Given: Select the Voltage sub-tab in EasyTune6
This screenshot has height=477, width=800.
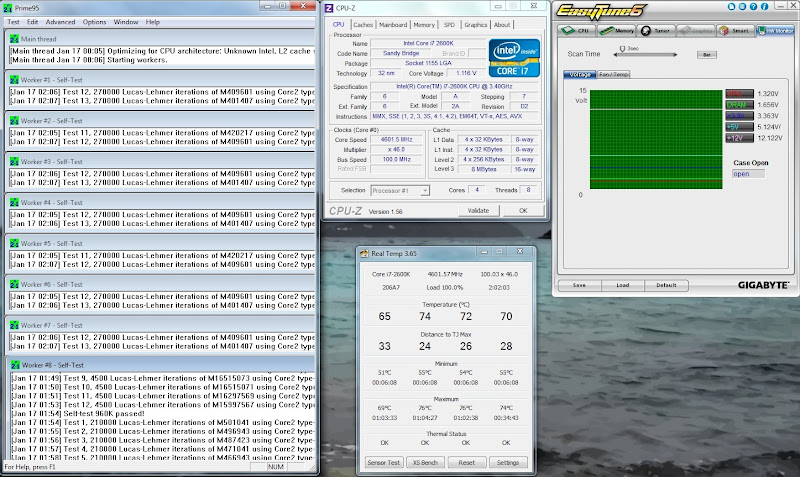Looking at the screenshot, I should (x=580, y=74).
